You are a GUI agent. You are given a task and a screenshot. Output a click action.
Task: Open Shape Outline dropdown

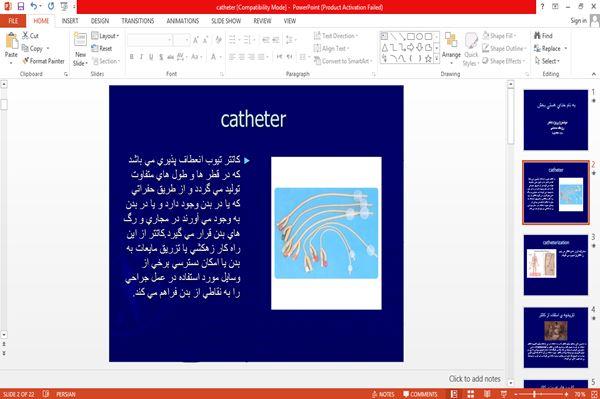click(504, 49)
